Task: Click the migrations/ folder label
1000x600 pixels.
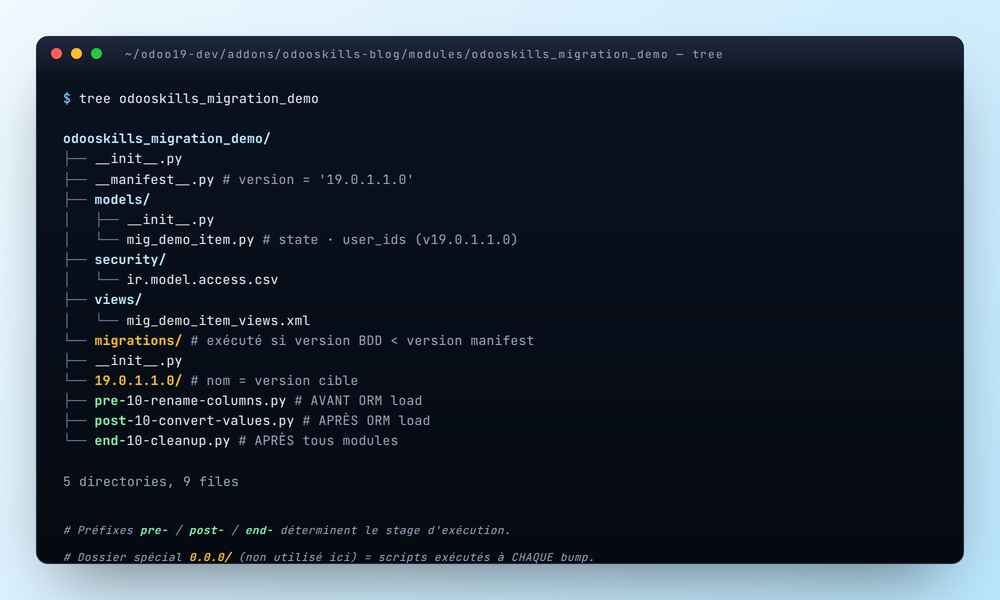Action: click(x=136, y=340)
